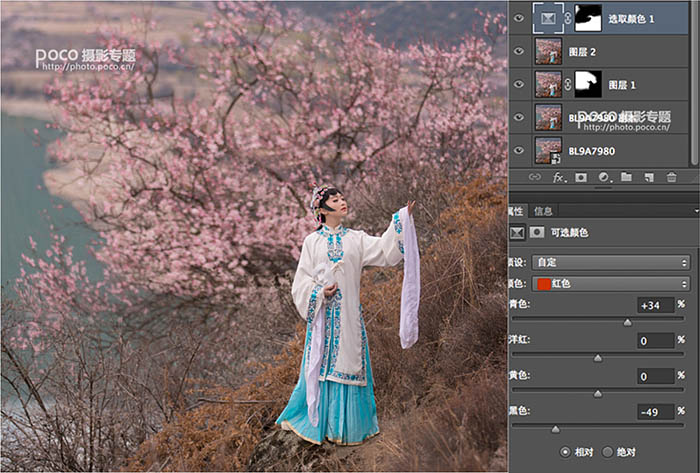Click the 洋红 (Magenta) value field

(655, 341)
